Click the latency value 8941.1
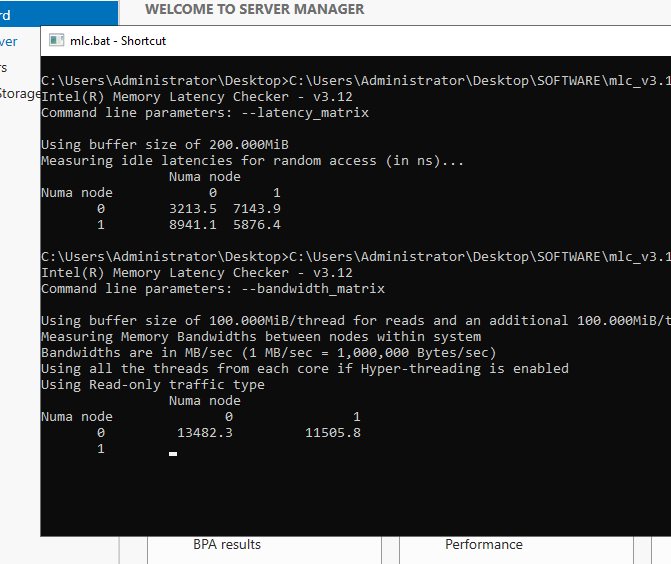 click(193, 225)
